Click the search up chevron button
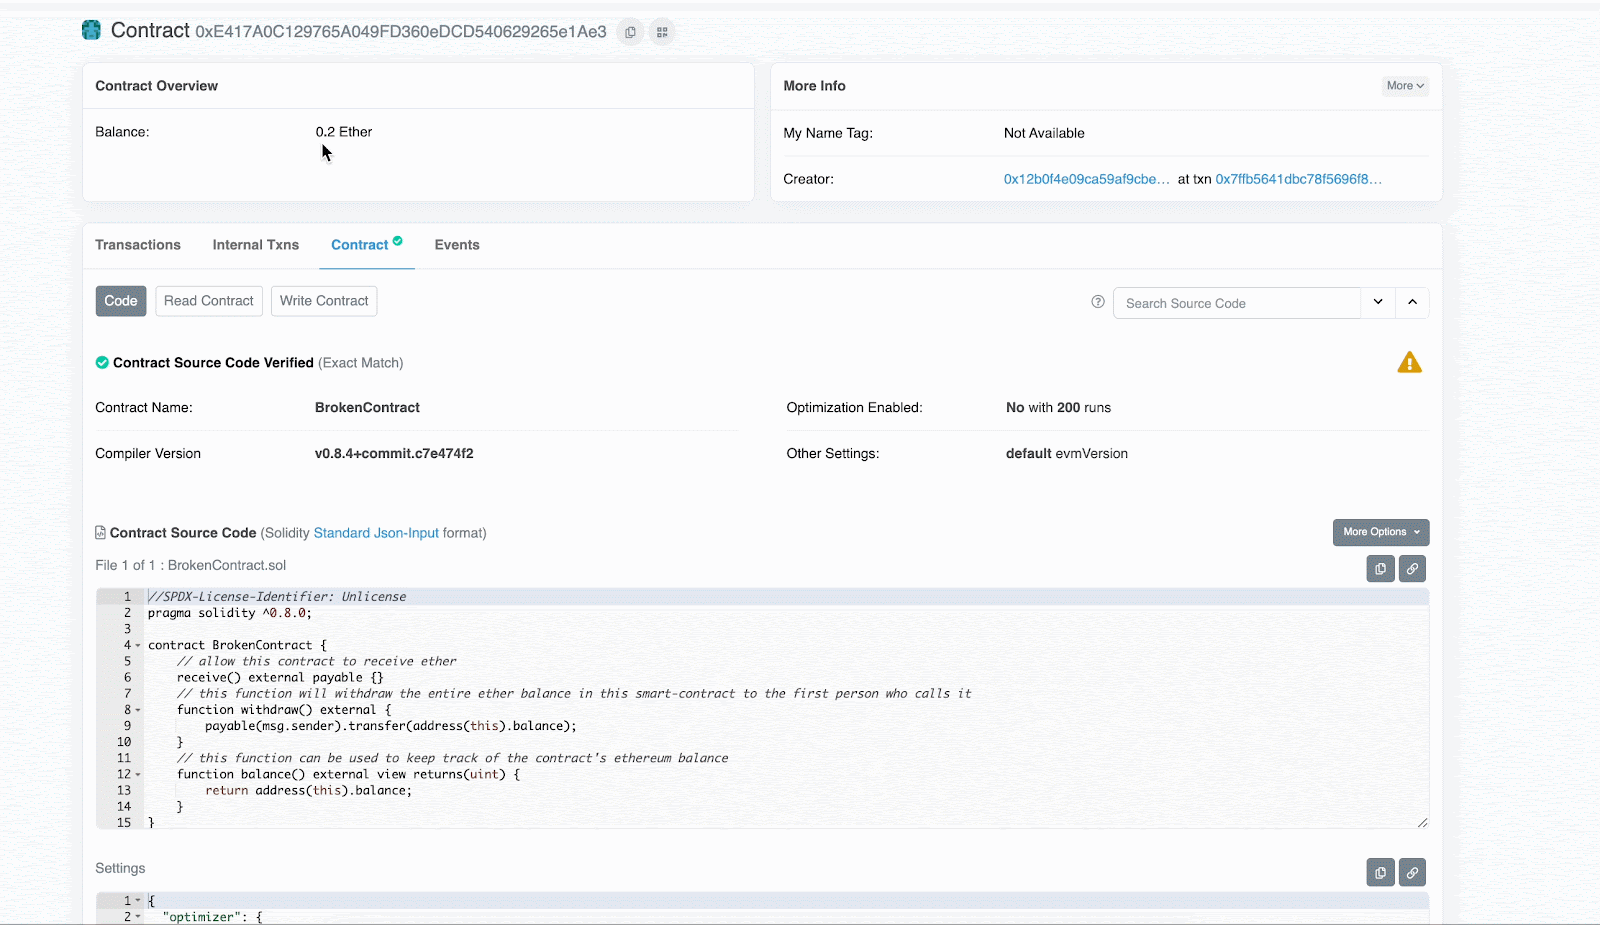The width and height of the screenshot is (1600, 925). 1412,302
